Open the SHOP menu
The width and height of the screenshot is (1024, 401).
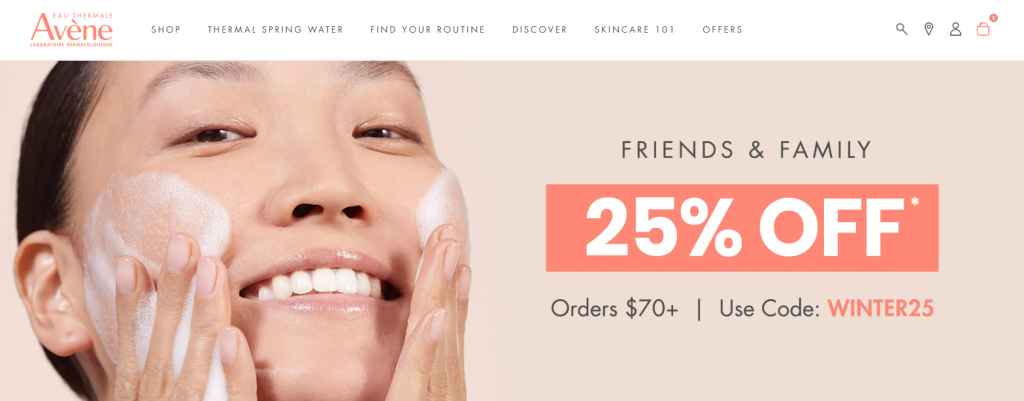click(x=166, y=29)
